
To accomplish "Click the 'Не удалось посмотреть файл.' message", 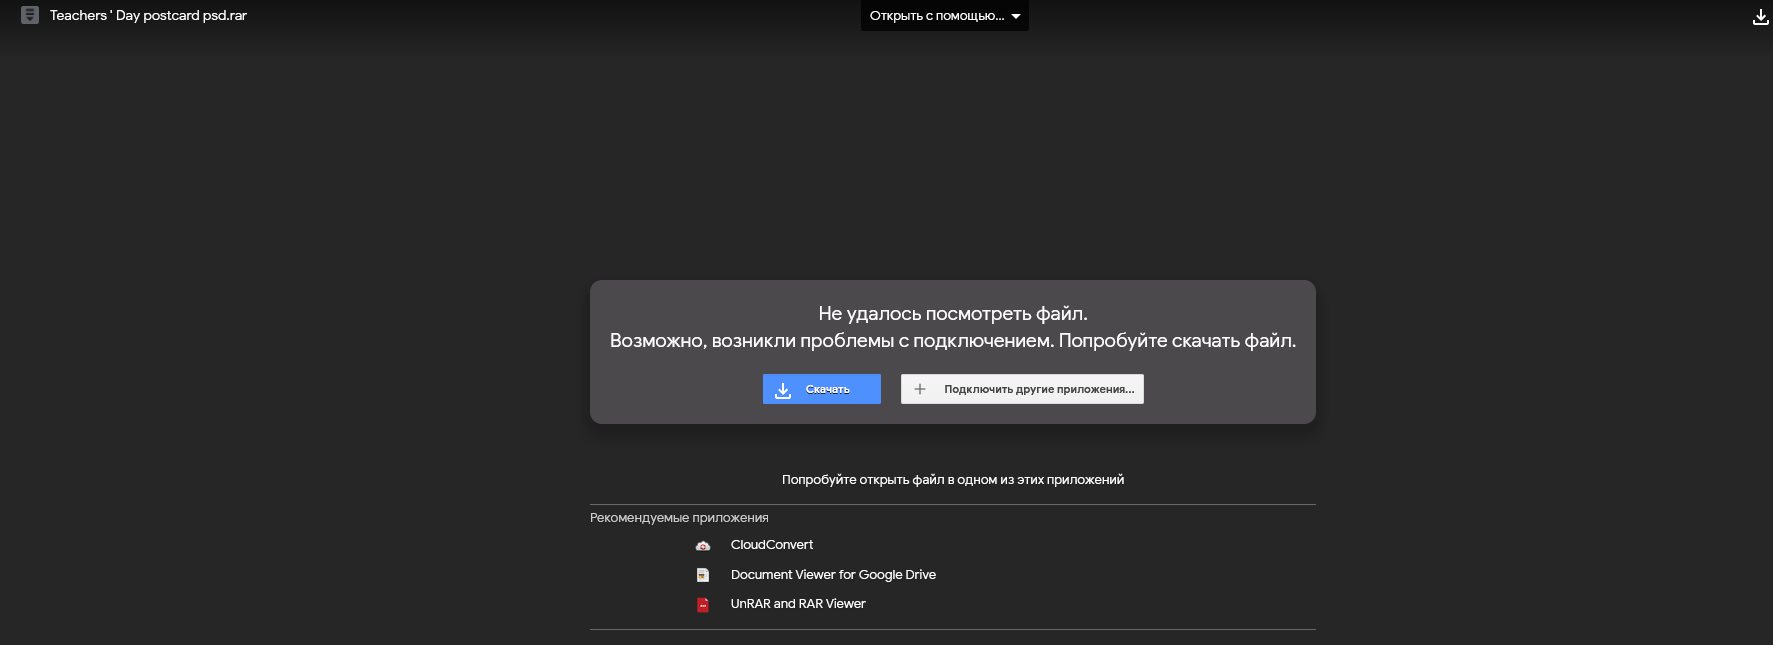I will [953, 314].
